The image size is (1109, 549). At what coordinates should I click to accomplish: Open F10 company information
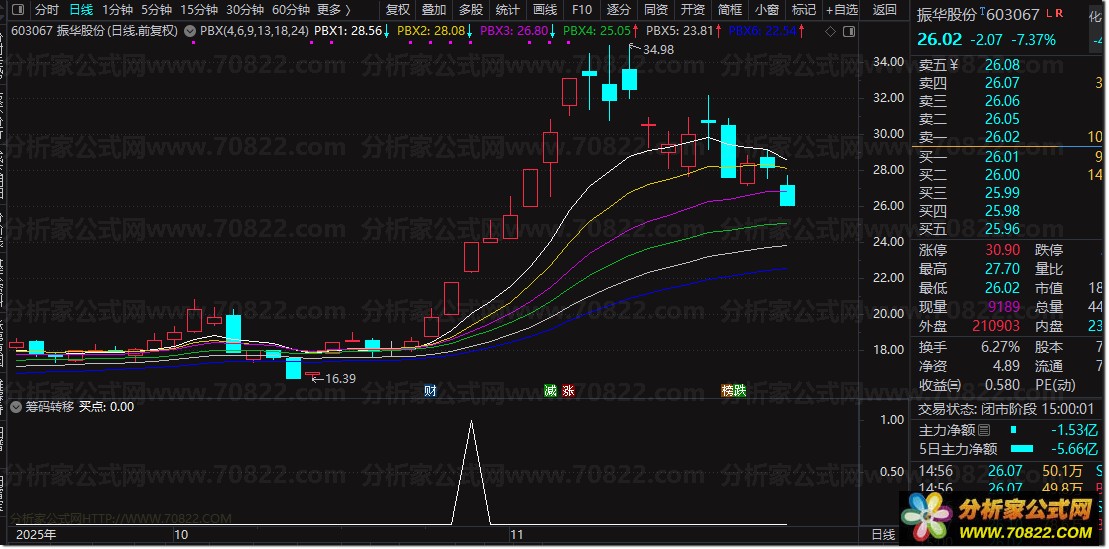click(581, 10)
